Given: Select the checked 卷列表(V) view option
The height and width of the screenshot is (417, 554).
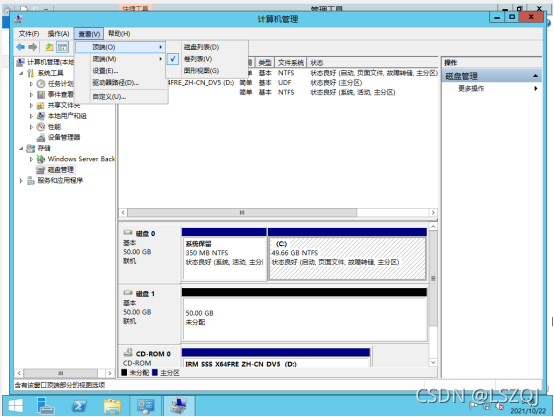Looking at the screenshot, I should coord(207,59).
